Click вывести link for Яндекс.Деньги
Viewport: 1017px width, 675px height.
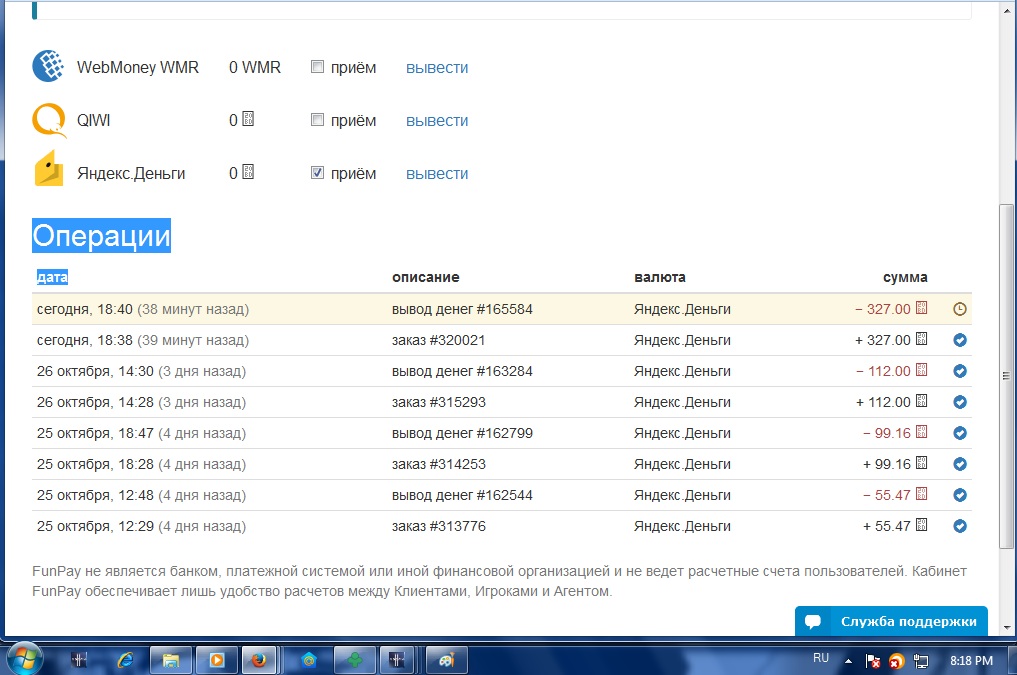click(437, 174)
